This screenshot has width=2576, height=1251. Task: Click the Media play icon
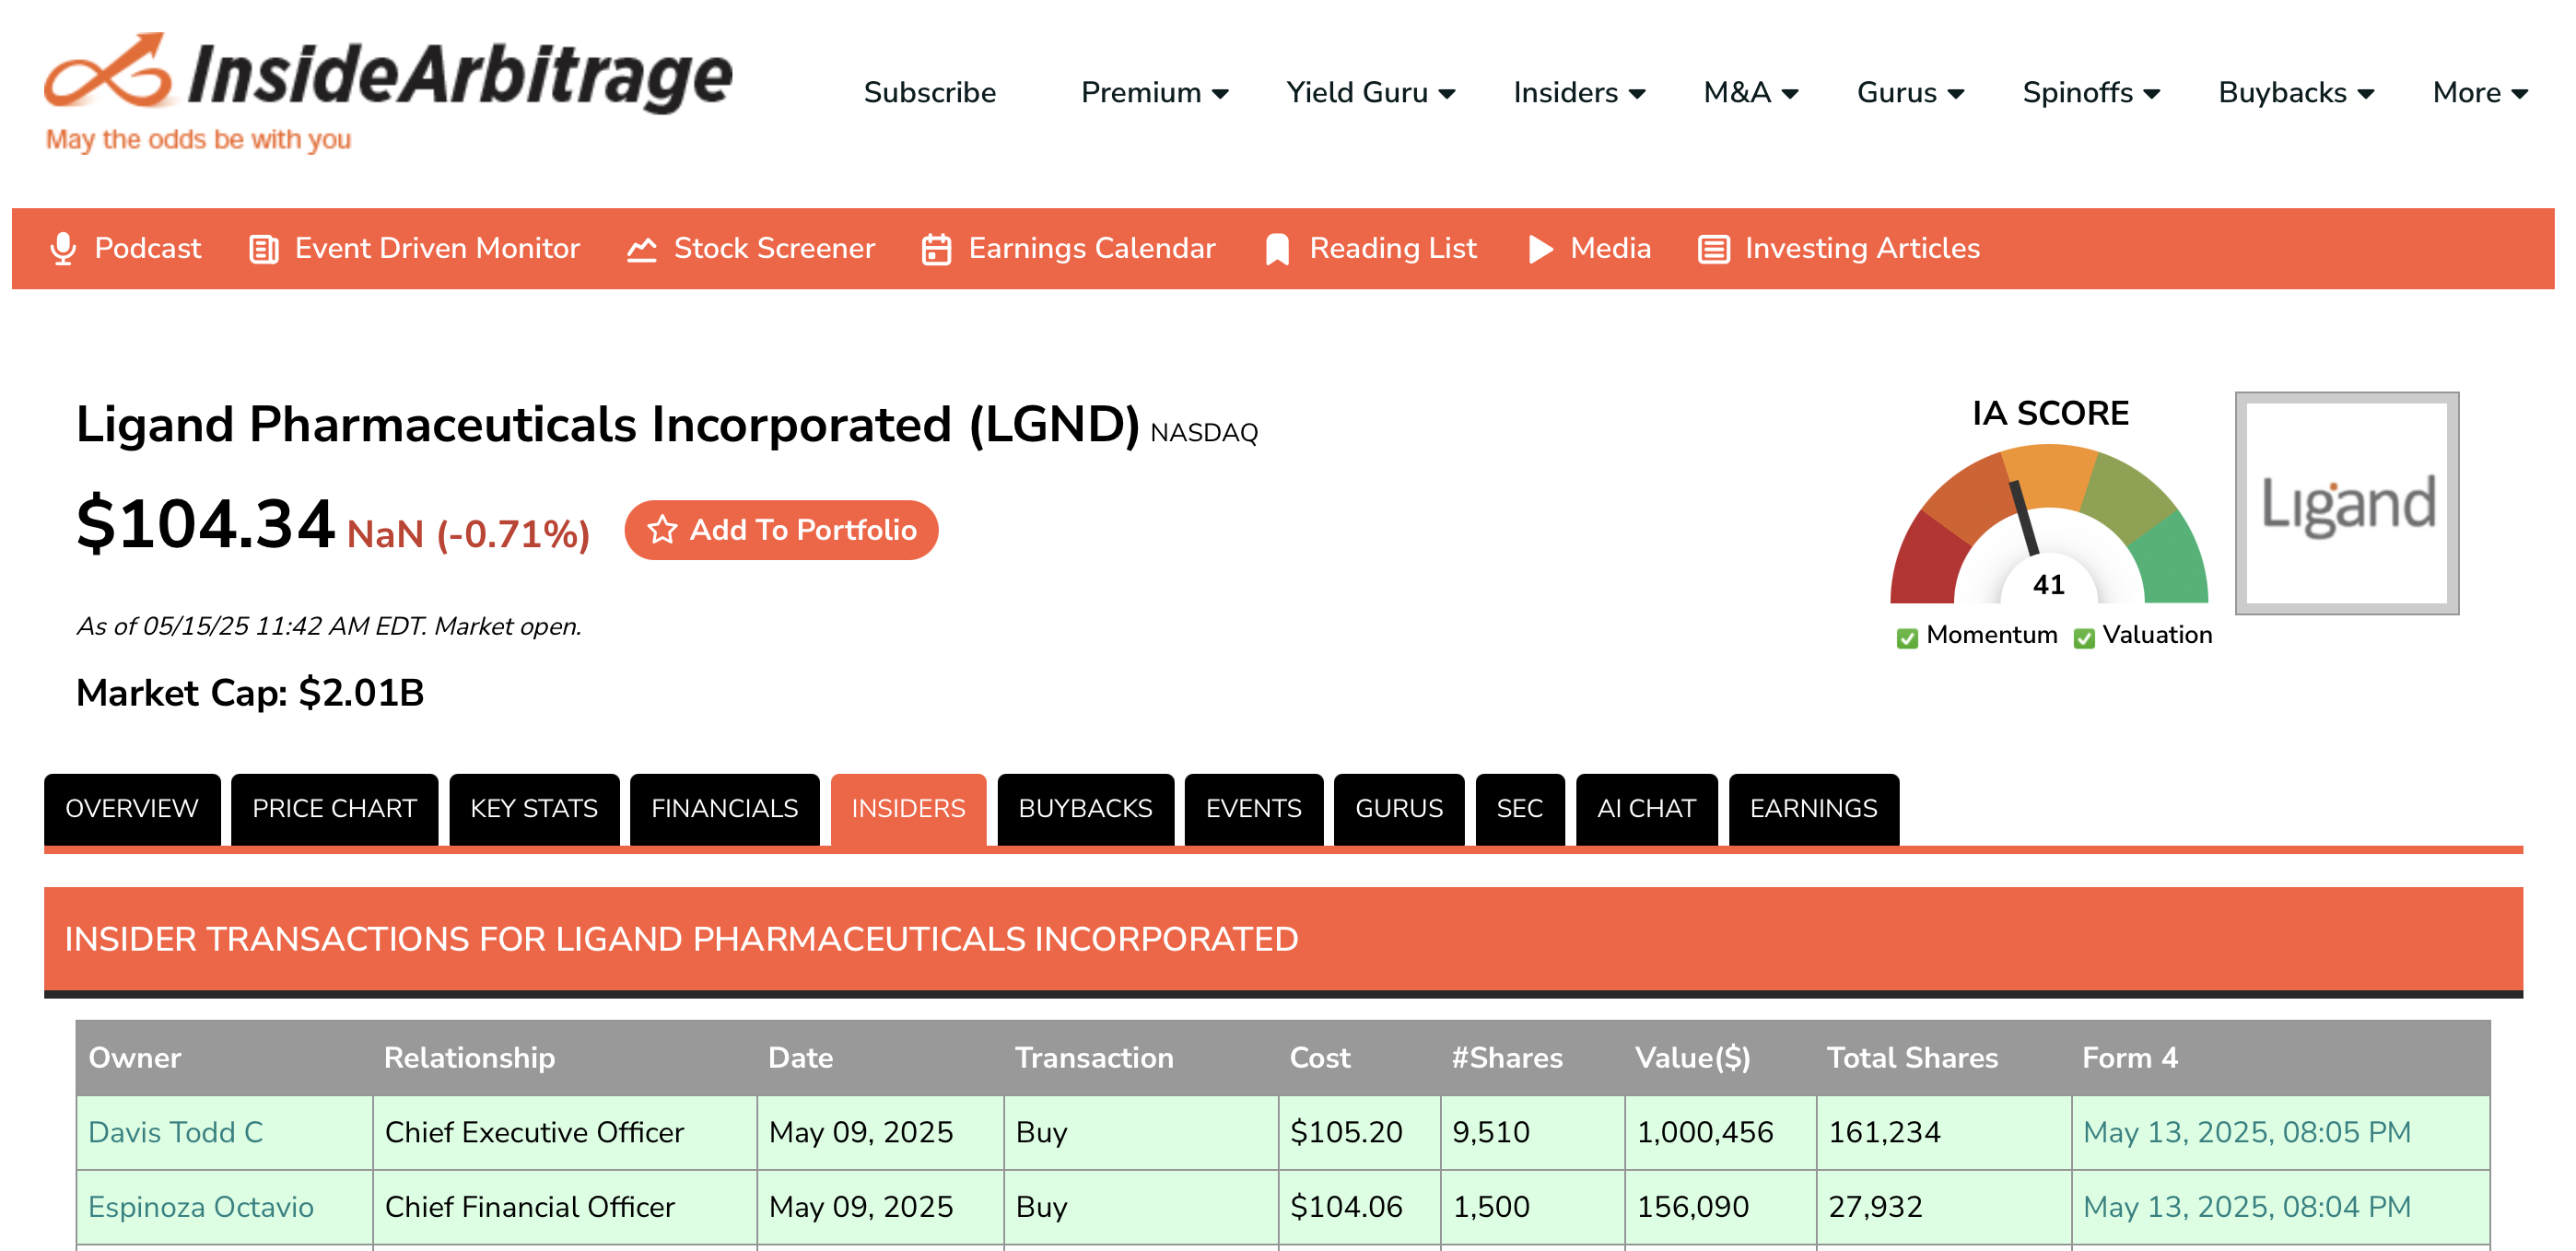[x=1540, y=249]
